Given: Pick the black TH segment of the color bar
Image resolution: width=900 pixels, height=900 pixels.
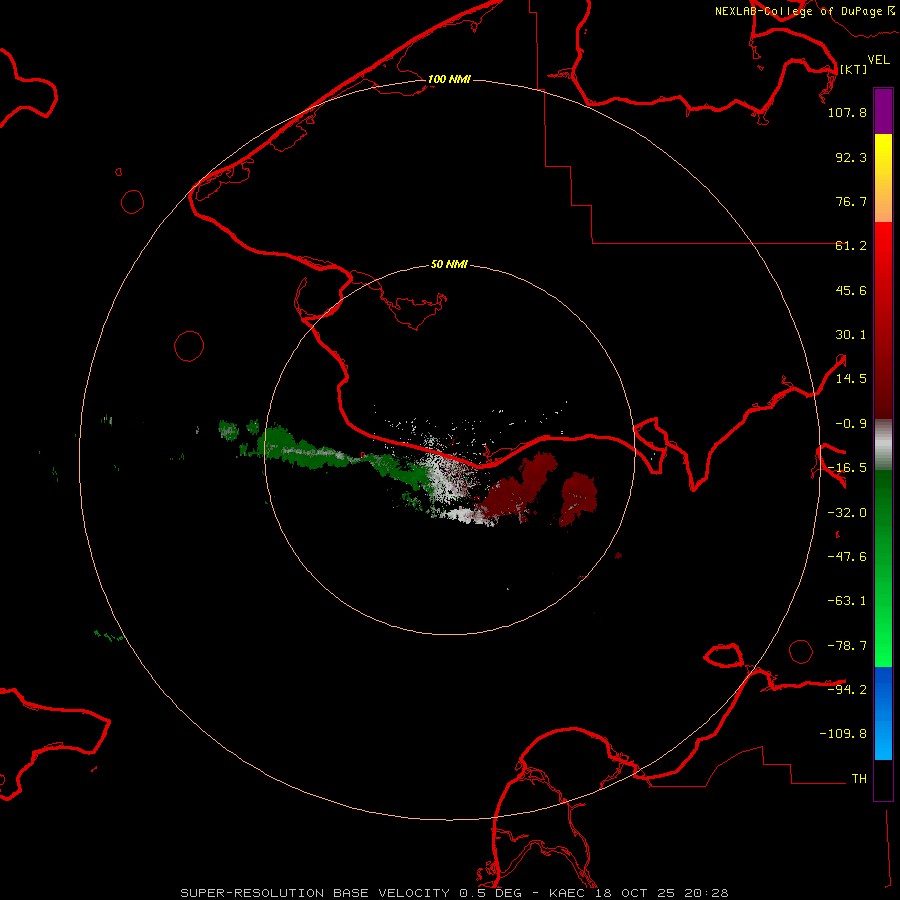Looking at the screenshot, I should [x=883, y=779].
